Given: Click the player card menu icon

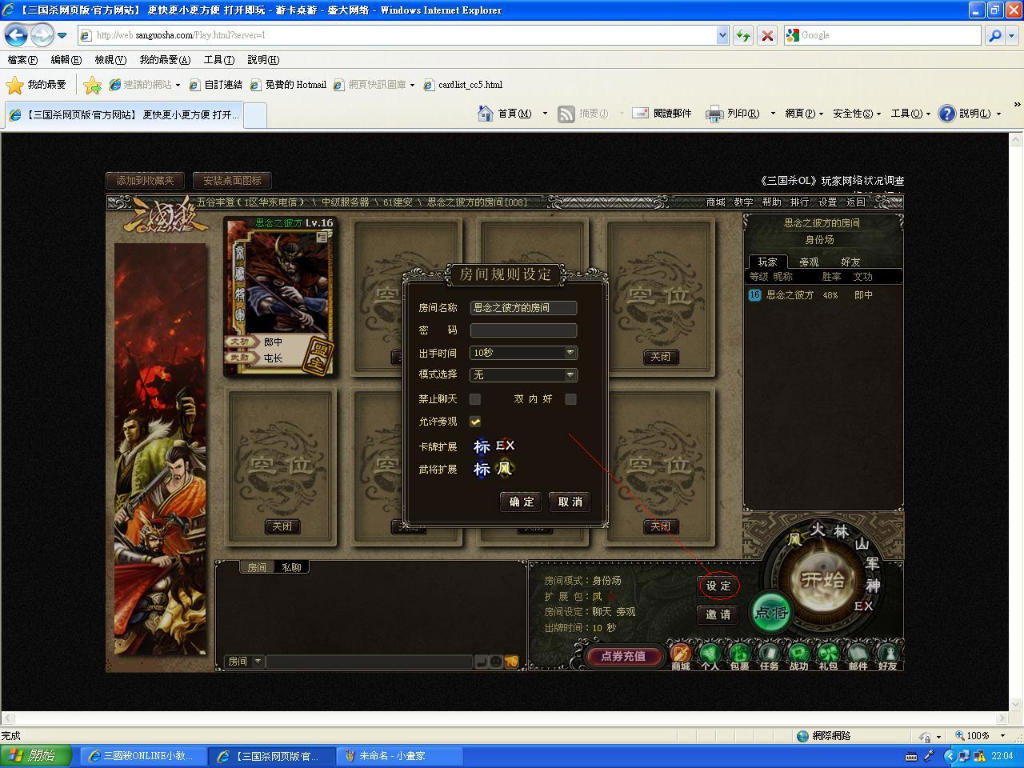Looking at the screenshot, I should 322,237.
